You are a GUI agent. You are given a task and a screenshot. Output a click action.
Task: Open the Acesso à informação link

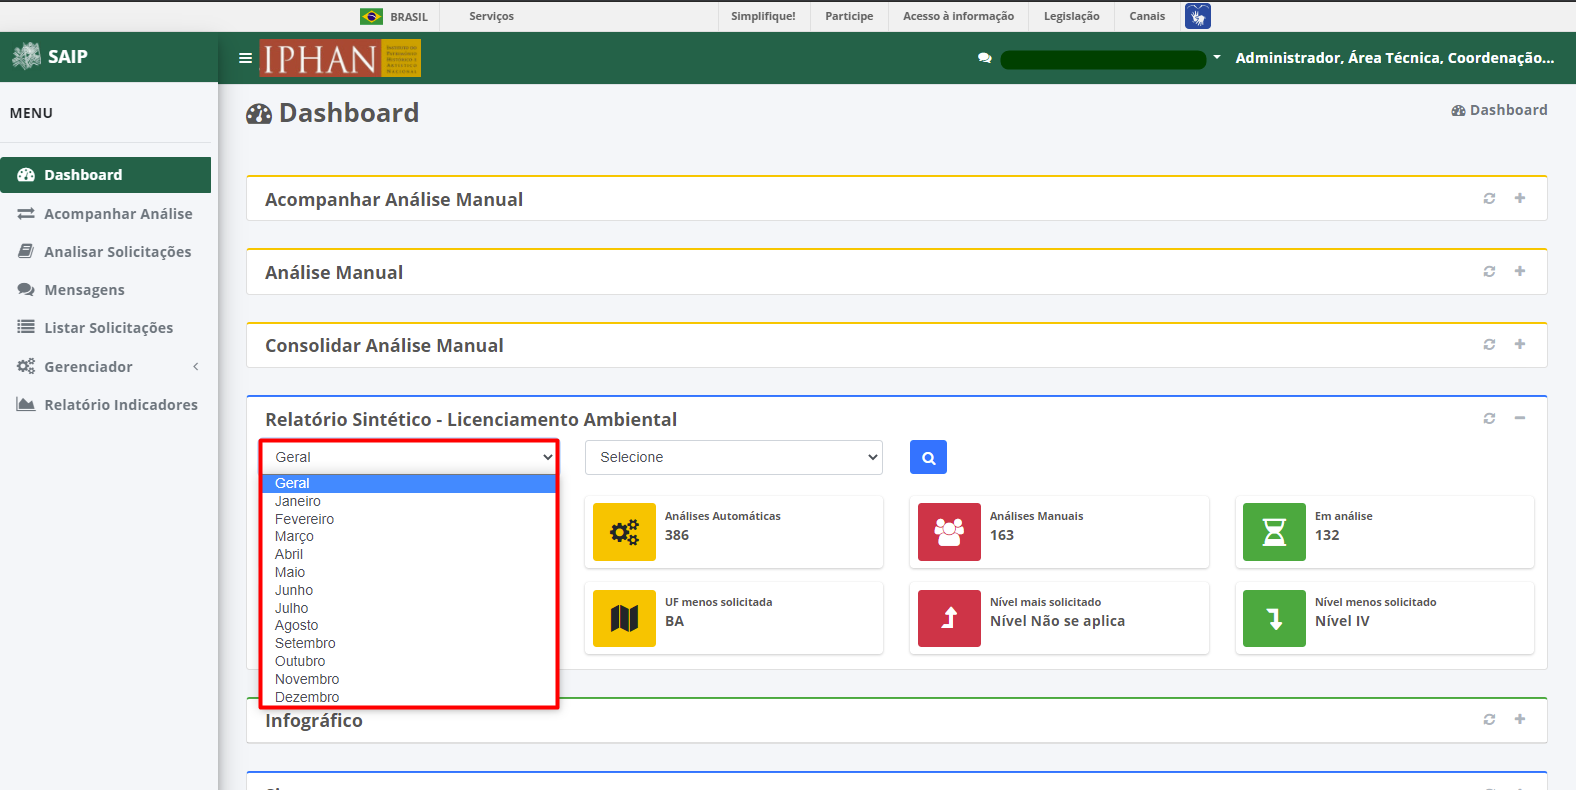[x=958, y=16]
